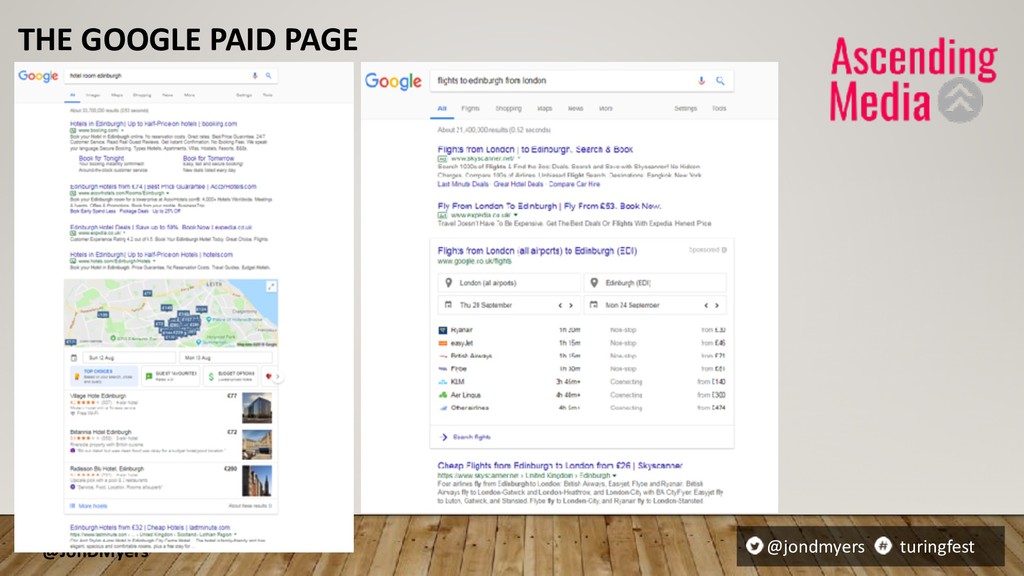Viewport: 1024px width, 576px height.
Task: Click the Book for Tomorrow sitelink
Action: [x=208, y=158]
